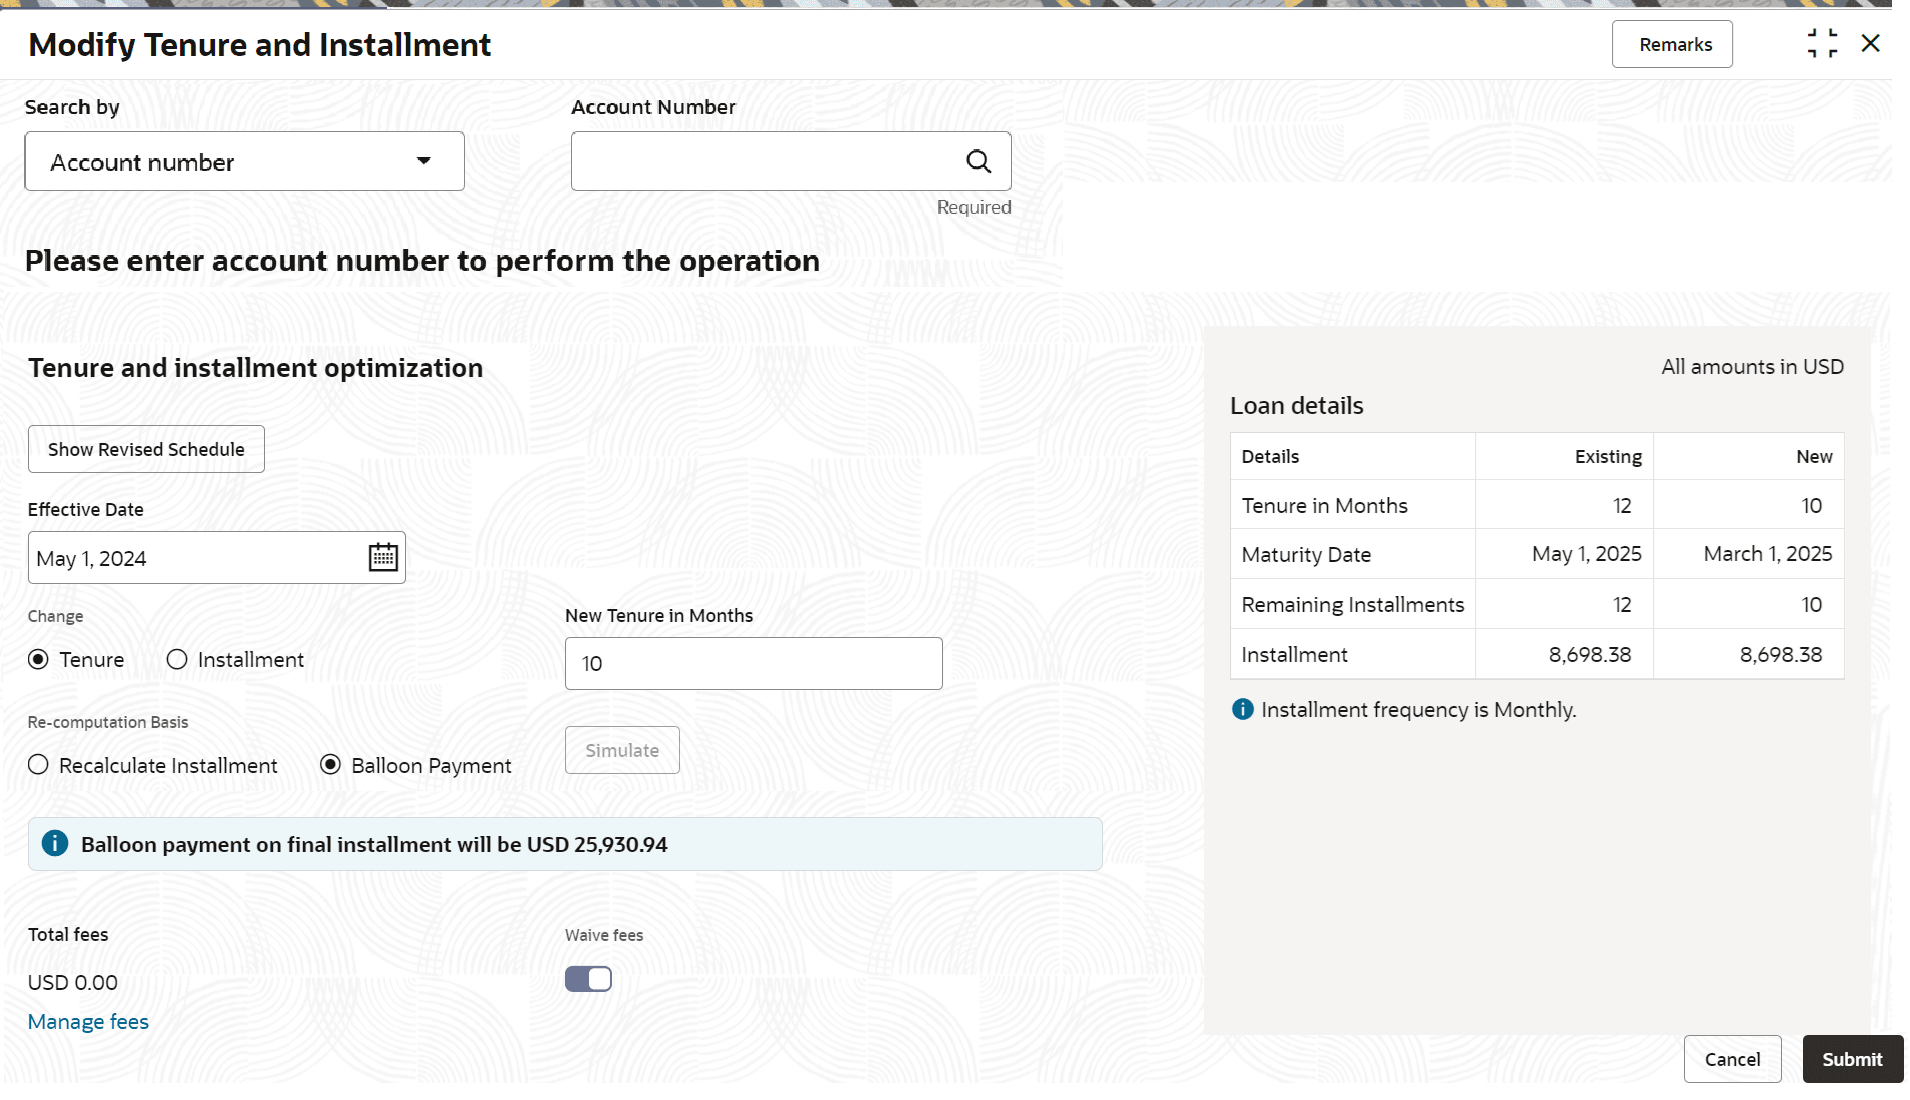Select the Tenure change radio button

coord(38,659)
